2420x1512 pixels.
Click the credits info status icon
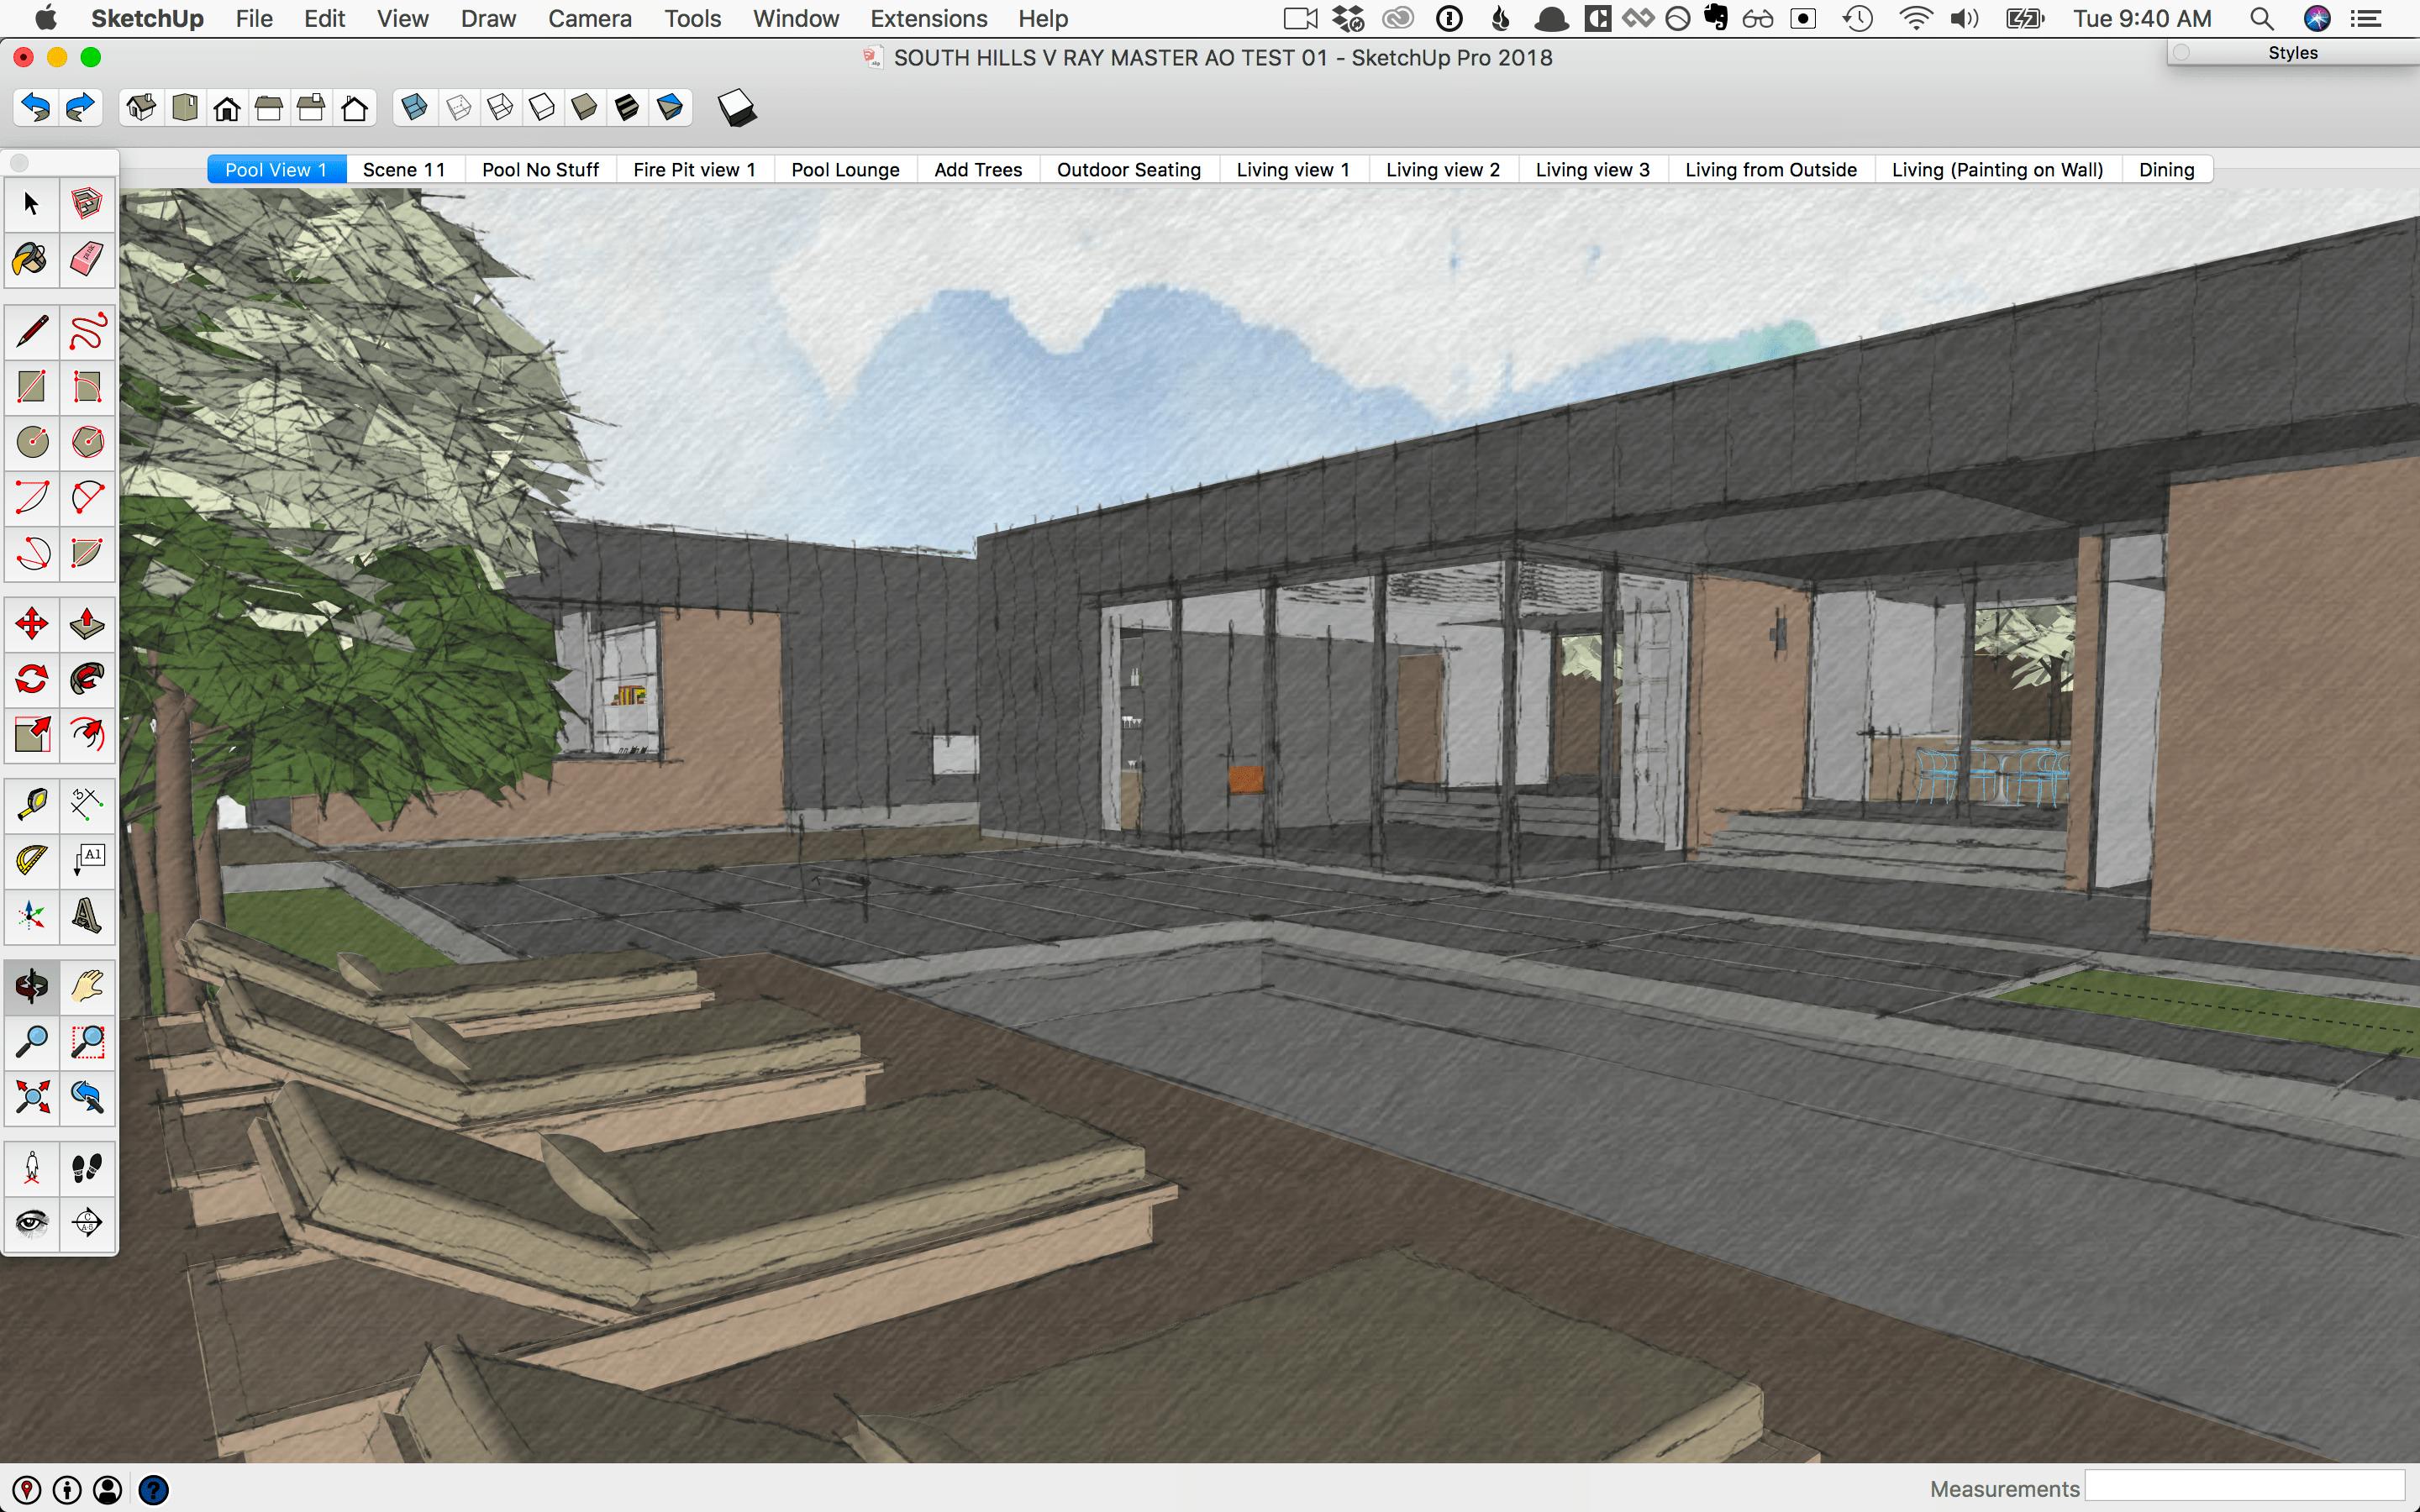[x=67, y=1490]
